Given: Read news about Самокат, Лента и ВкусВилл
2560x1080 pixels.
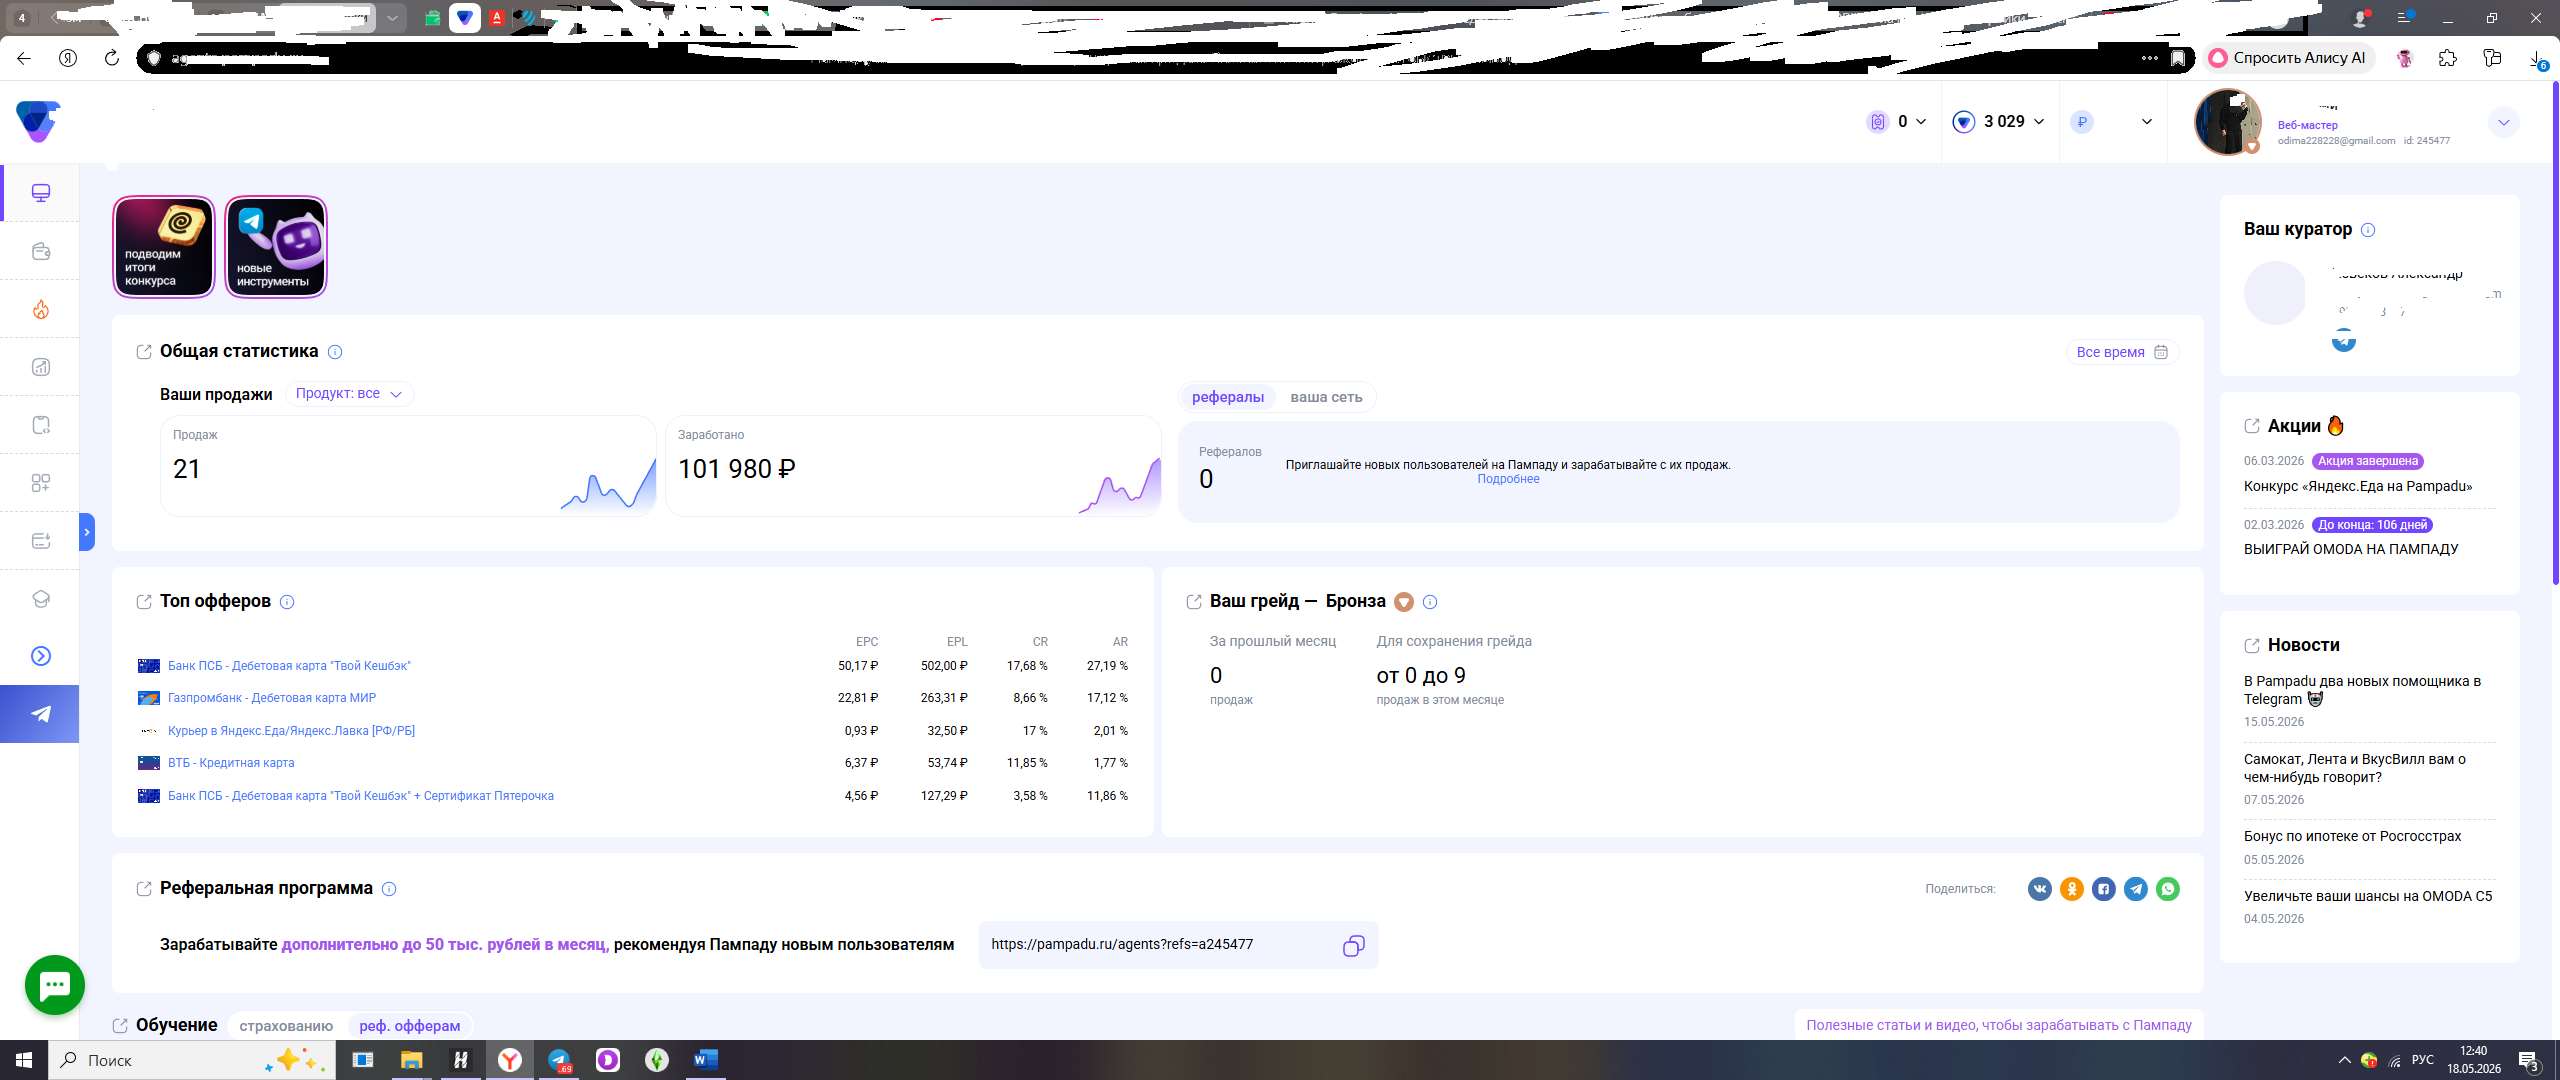Looking at the screenshot, I should pyautogui.click(x=2355, y=768).
